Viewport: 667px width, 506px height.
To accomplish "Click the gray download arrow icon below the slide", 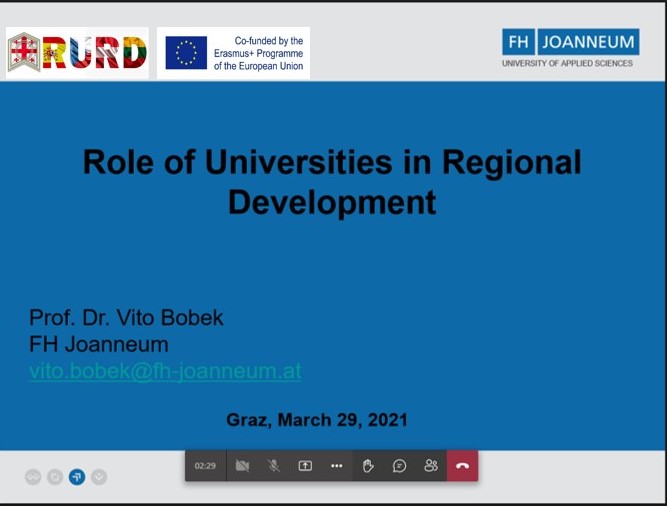I will coord(99,477).
